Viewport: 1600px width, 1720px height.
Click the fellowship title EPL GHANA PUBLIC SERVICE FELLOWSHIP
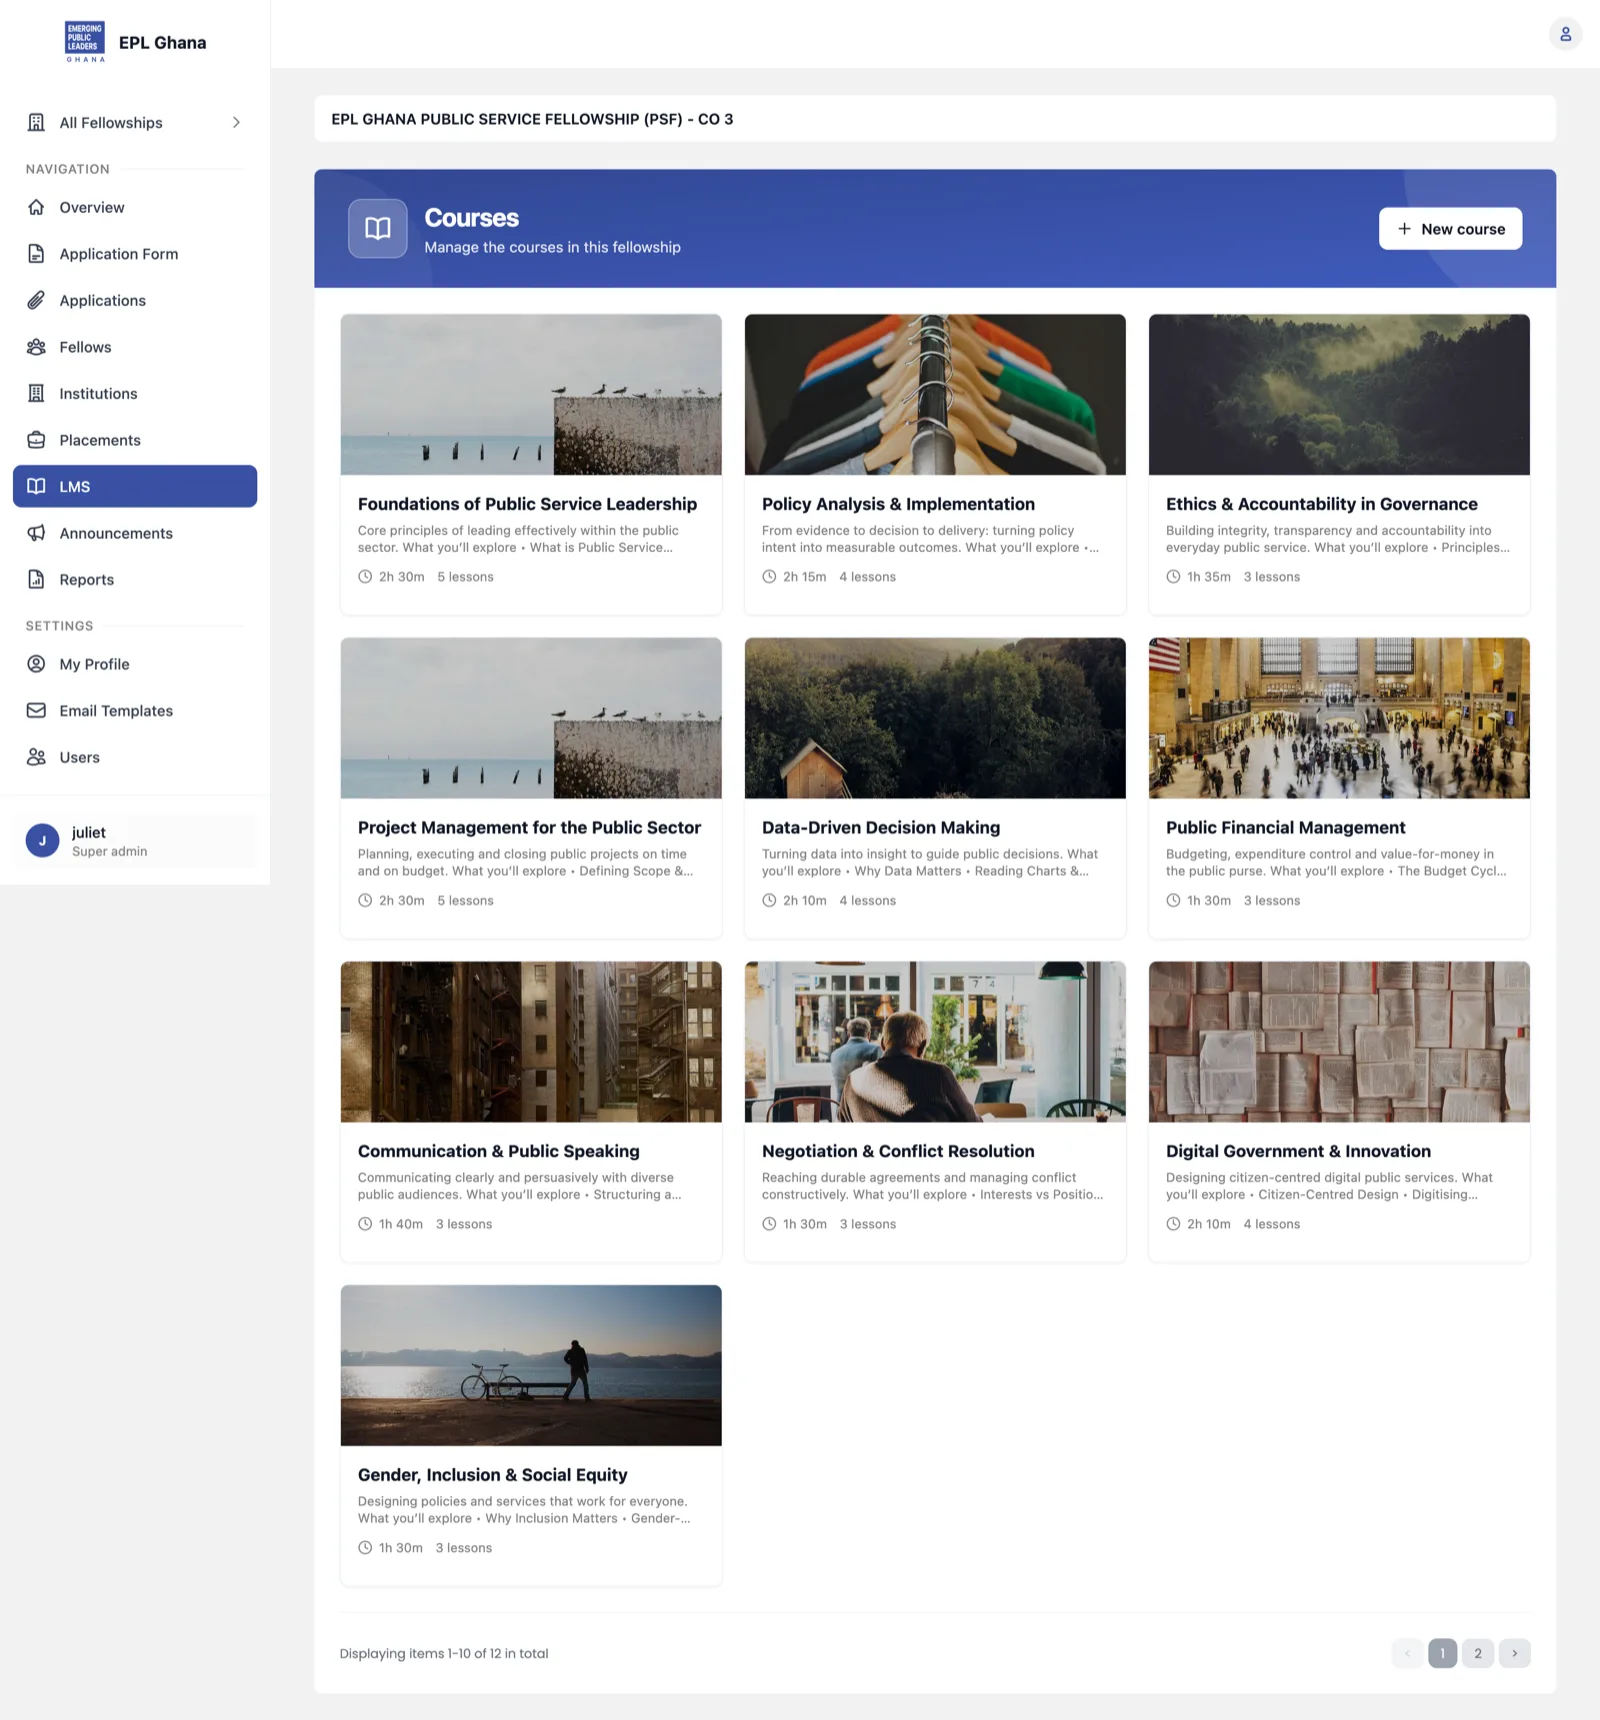pos(532,119)
